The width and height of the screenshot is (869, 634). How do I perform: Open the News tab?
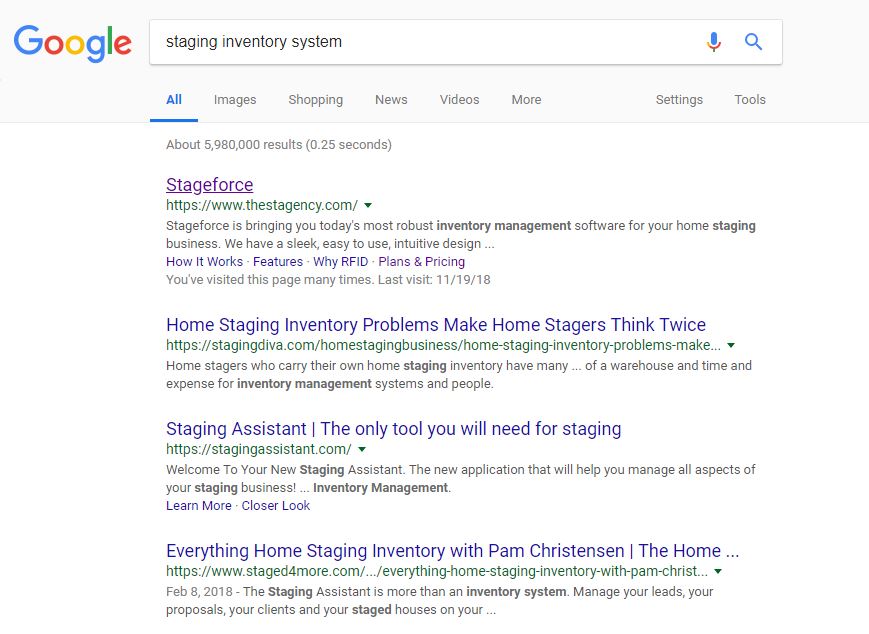pos(391,100)
